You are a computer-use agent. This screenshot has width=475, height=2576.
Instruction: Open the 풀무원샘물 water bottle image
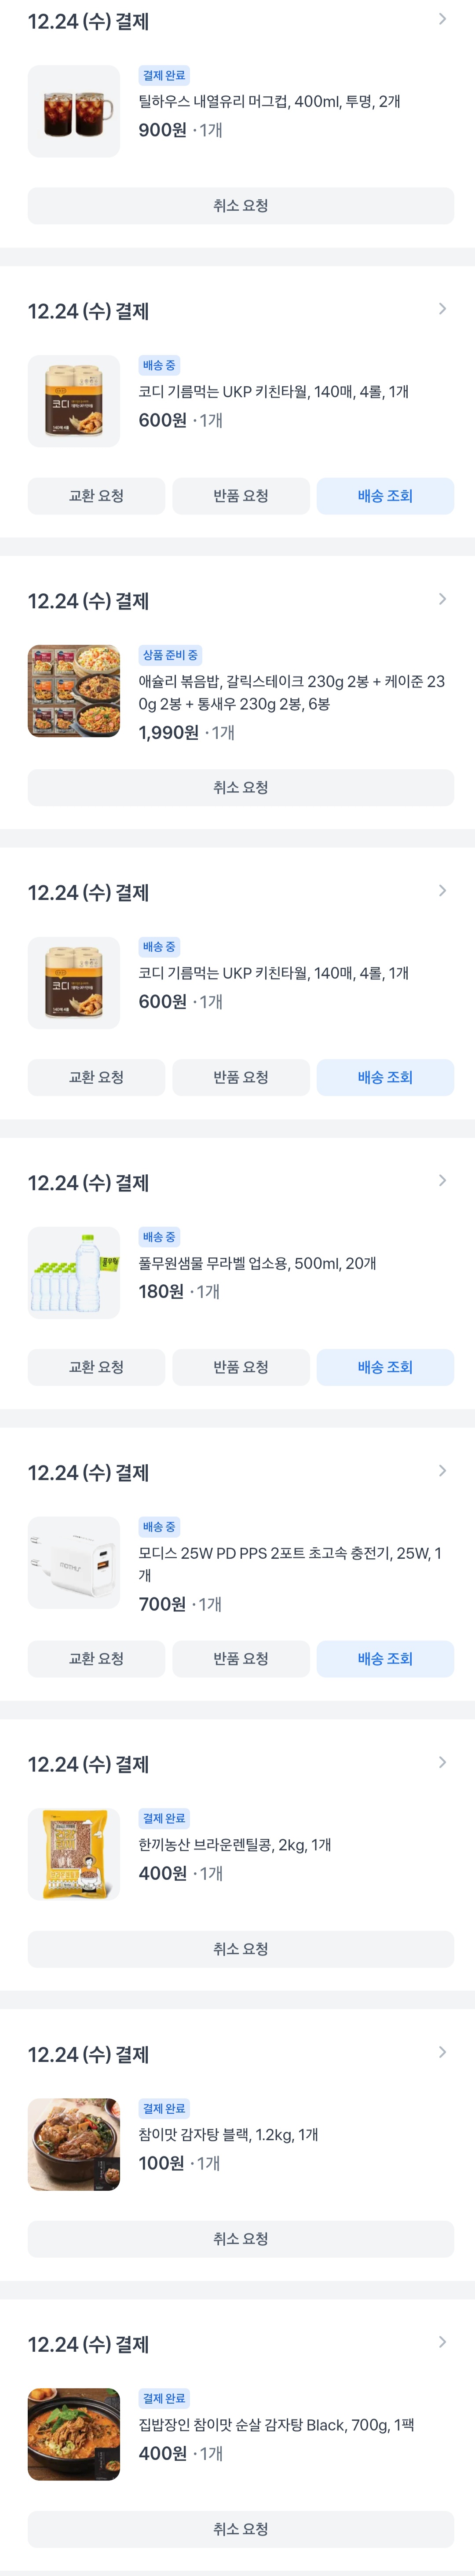74,1273
